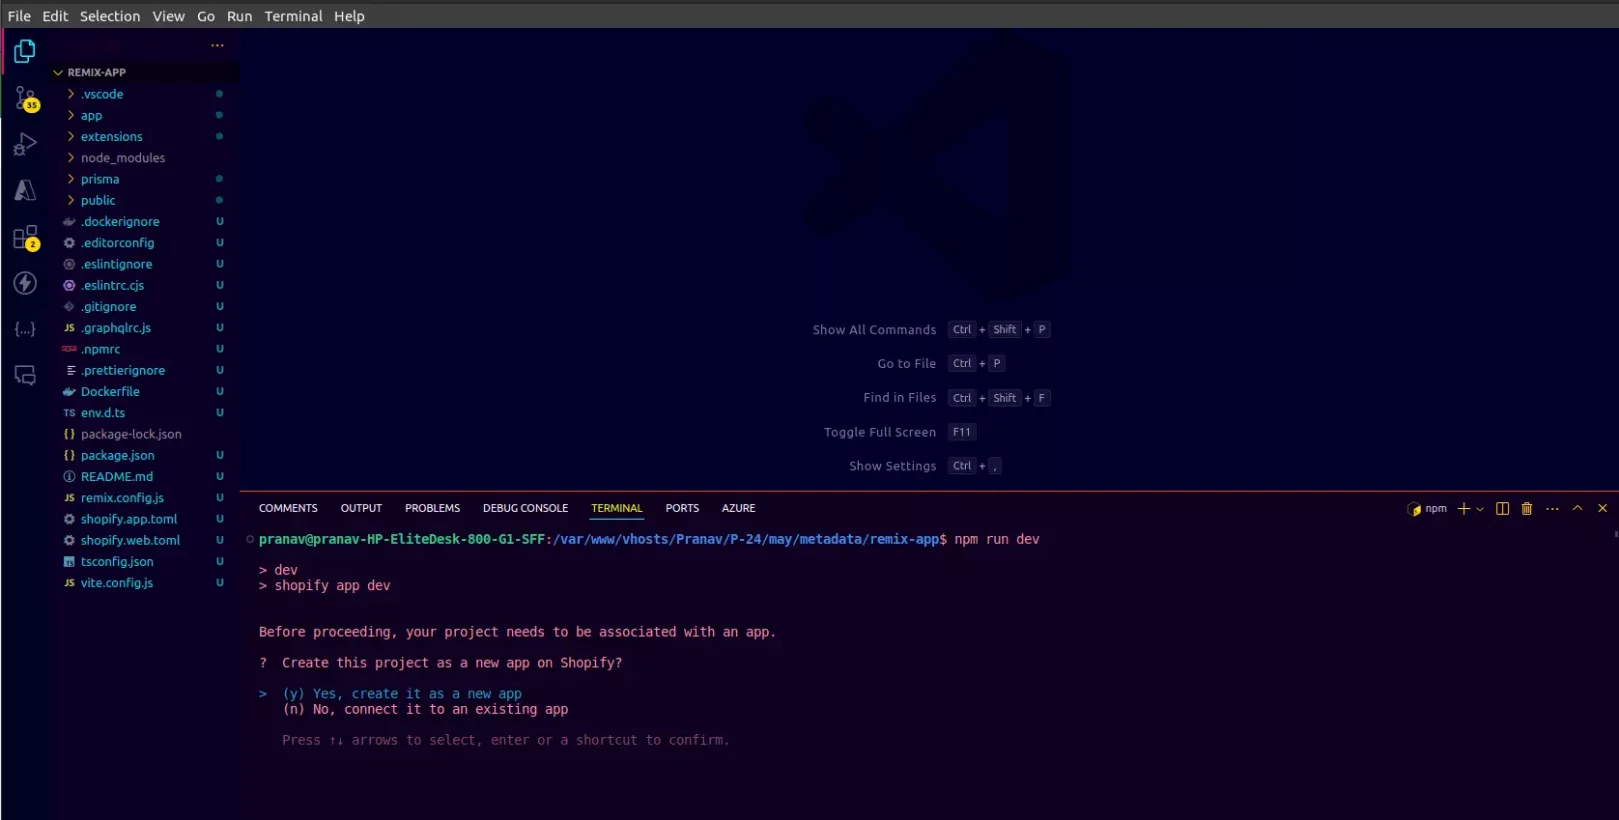The height and width of the screenshot is (820, 1619).
Task: Open the JSON braces icon in activity bar
Action: pyautogui.click(x=25, y=329)
